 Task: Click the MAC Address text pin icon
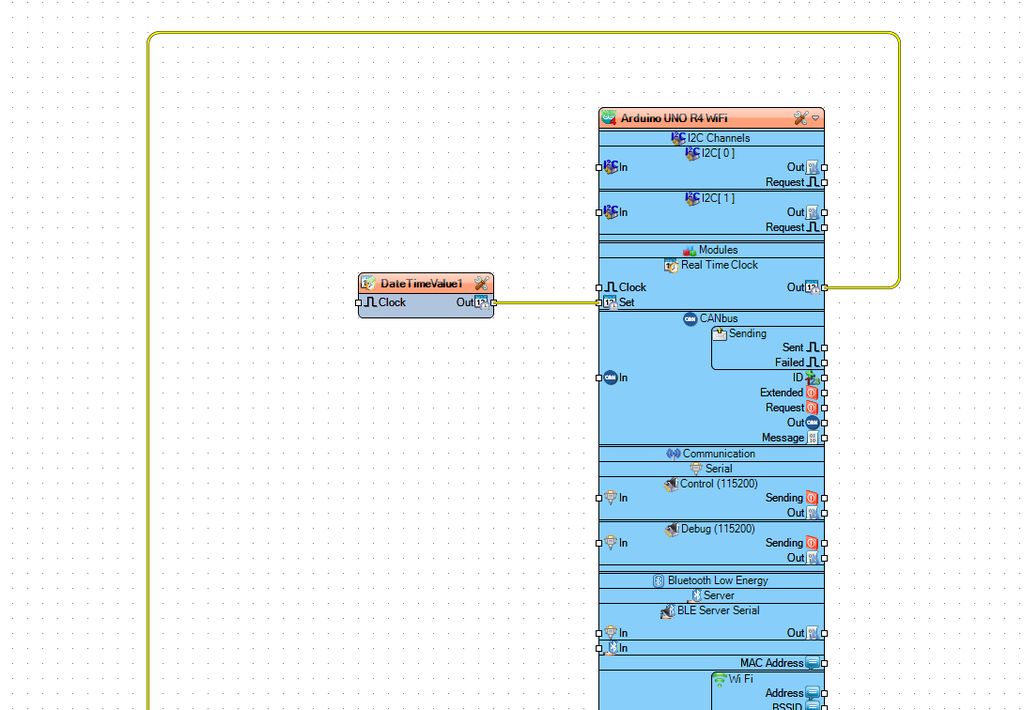point(812,663)
